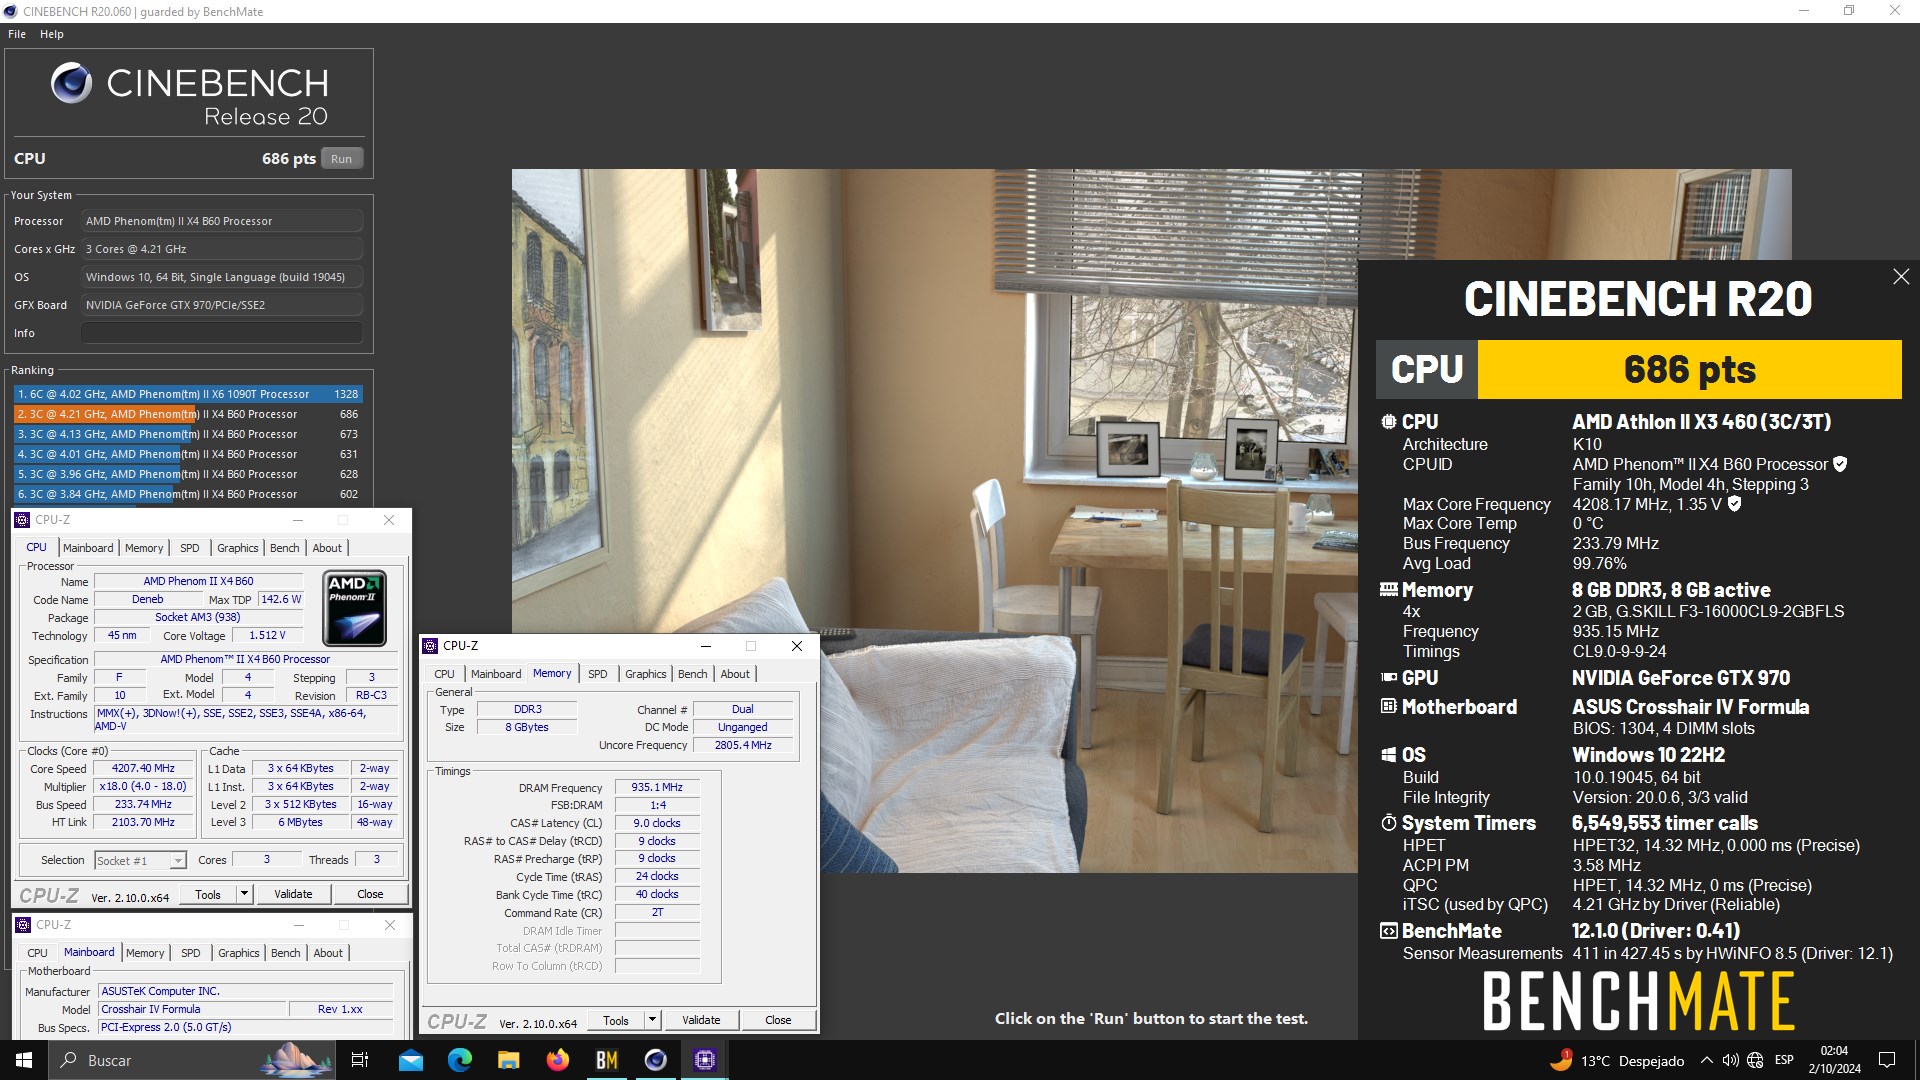The image size is (1920, 1080).
Task: Click the Motherboard icon in BenchMate panel
Action: [x=1389, y=707]
